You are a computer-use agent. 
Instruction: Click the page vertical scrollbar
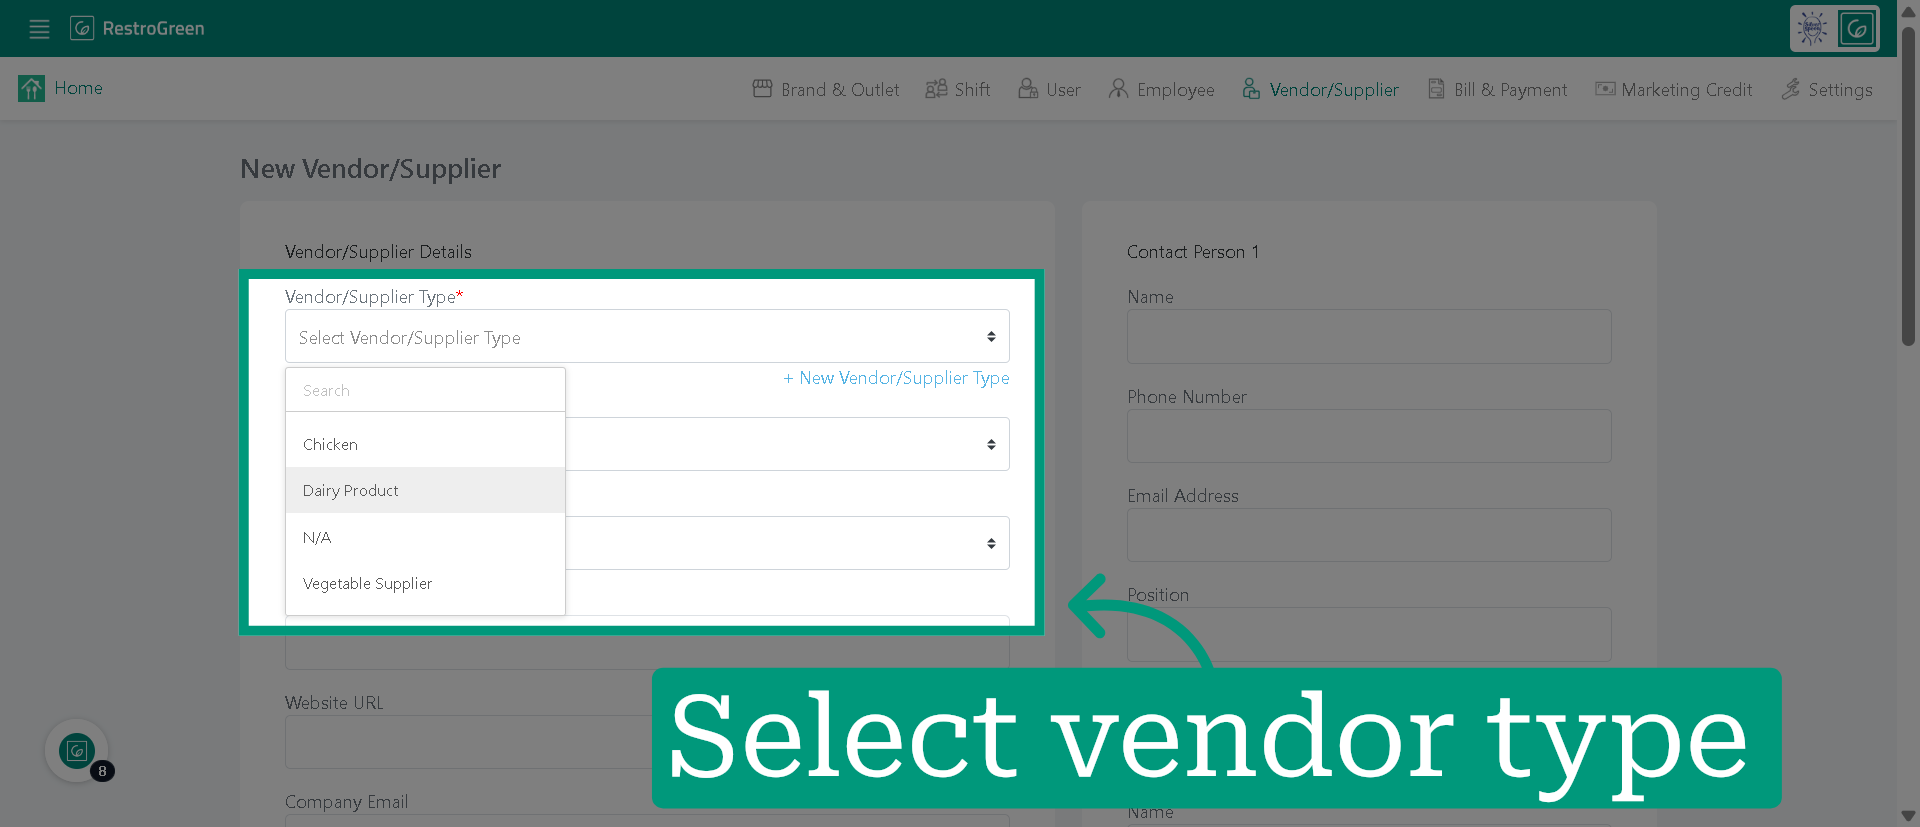1908,186
